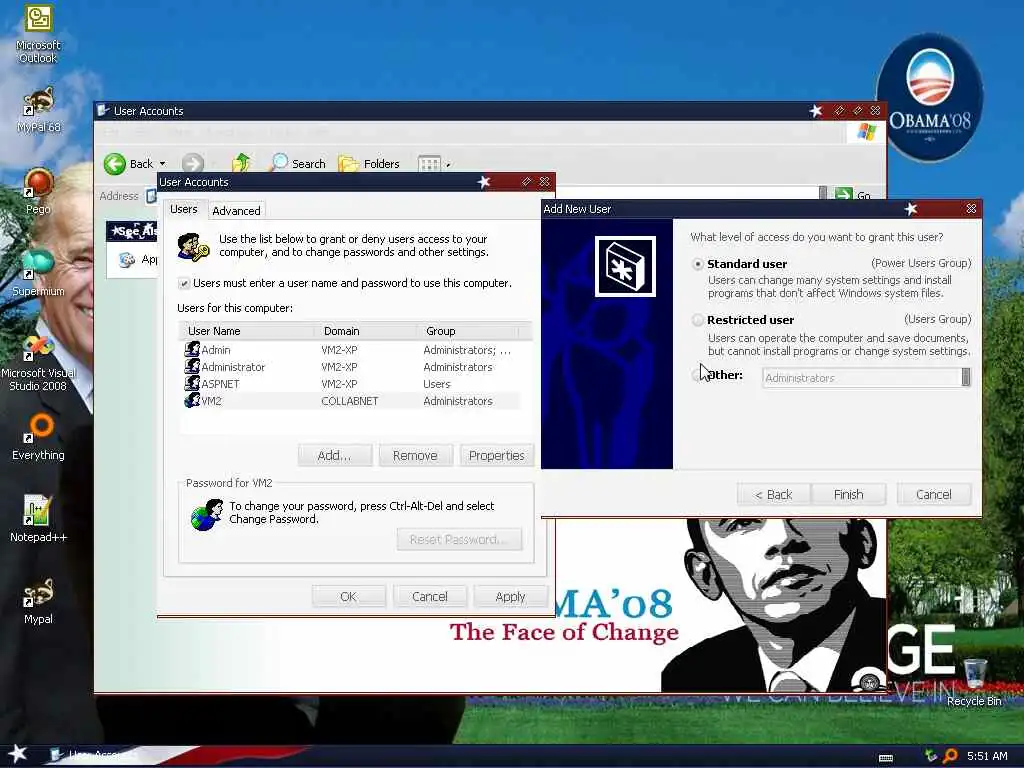Open the Recycle Bin
The image size is (1024, 768).
pyautogui.click(x=974, y=682)
